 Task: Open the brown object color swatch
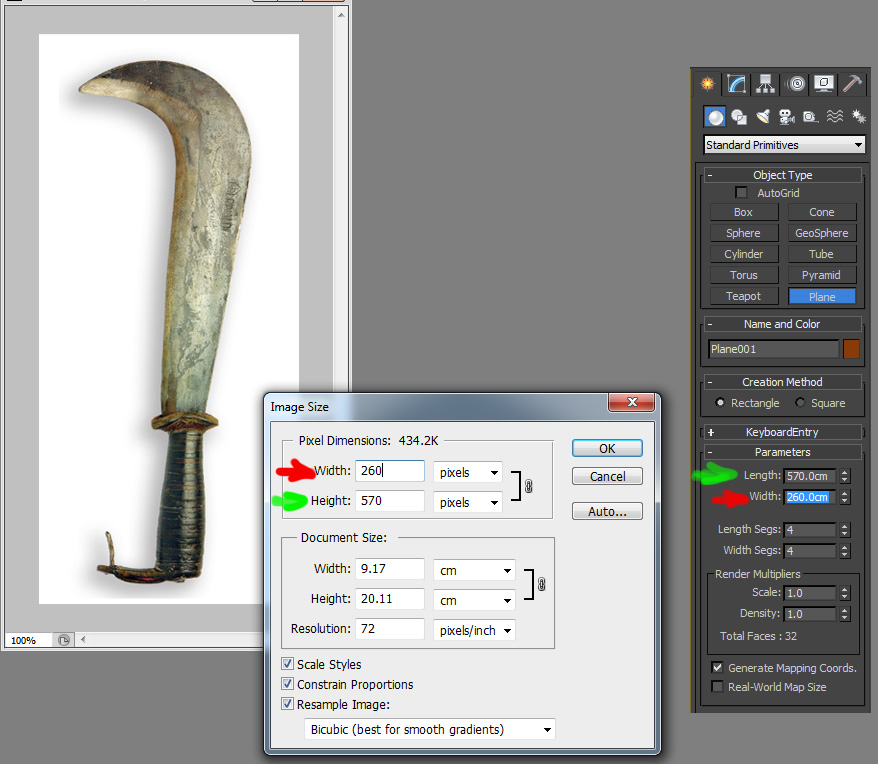coord(851,349)
